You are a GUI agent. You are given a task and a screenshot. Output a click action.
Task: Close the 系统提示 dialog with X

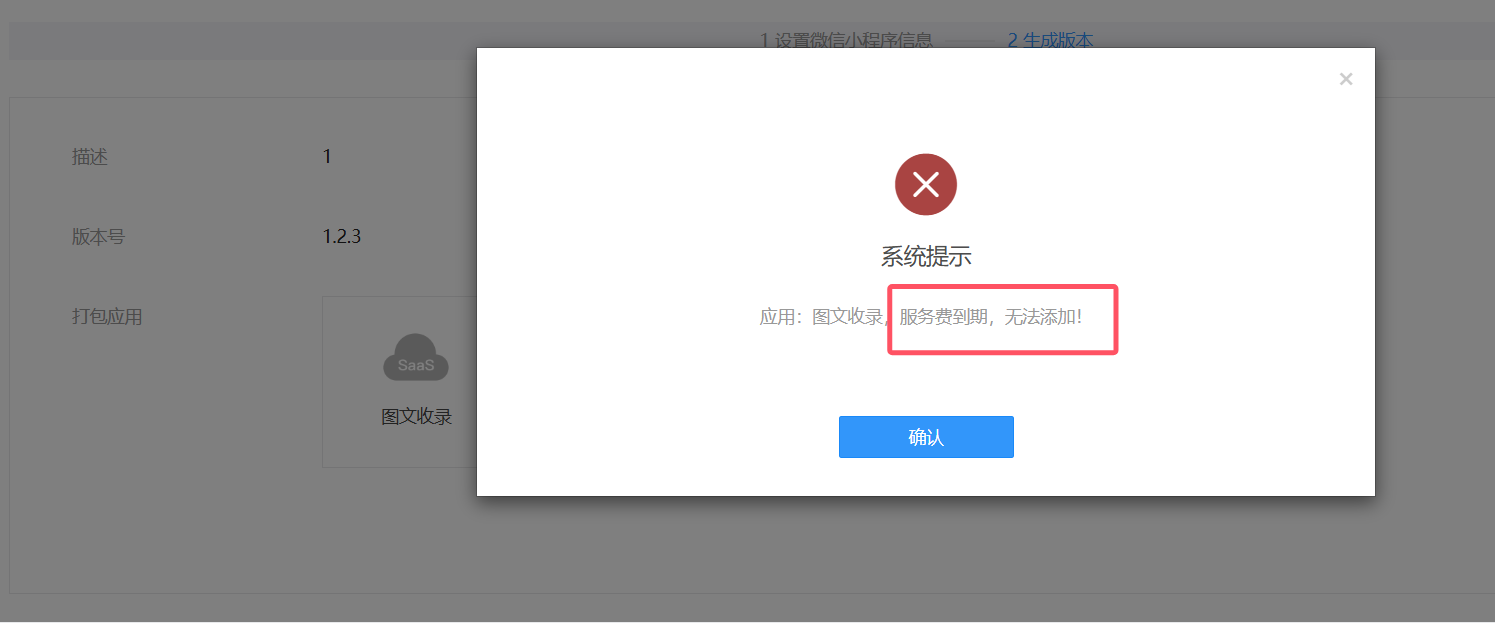tap(1346, 79)
